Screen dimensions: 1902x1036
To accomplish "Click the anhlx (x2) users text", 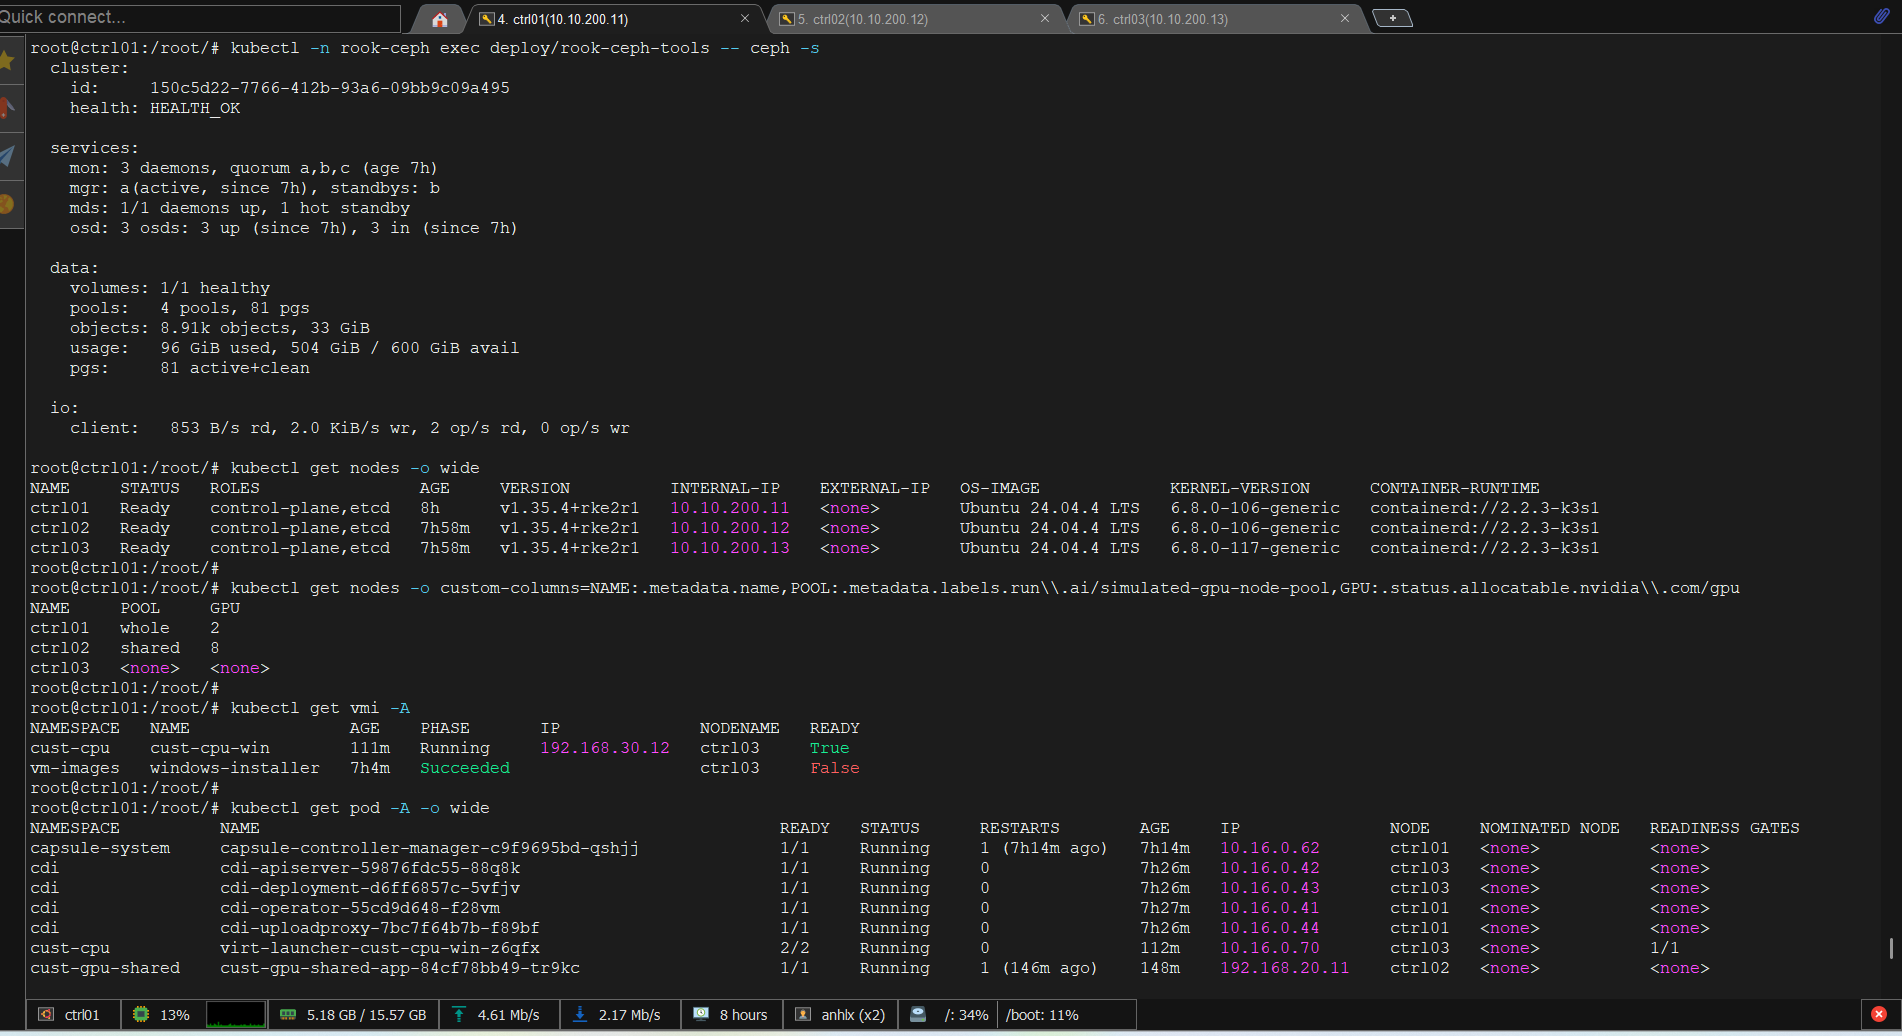I will tap(853, 1015).
